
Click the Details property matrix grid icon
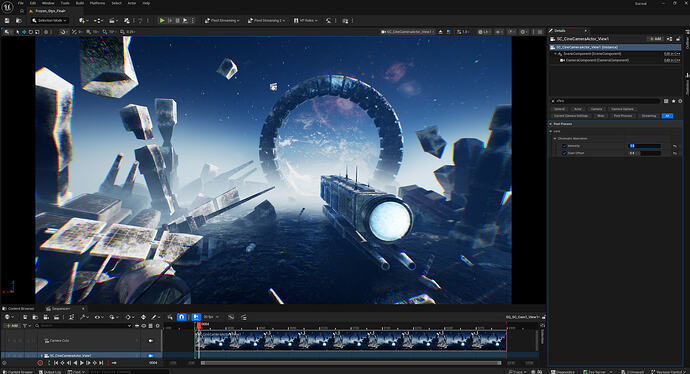coord(666,101)
